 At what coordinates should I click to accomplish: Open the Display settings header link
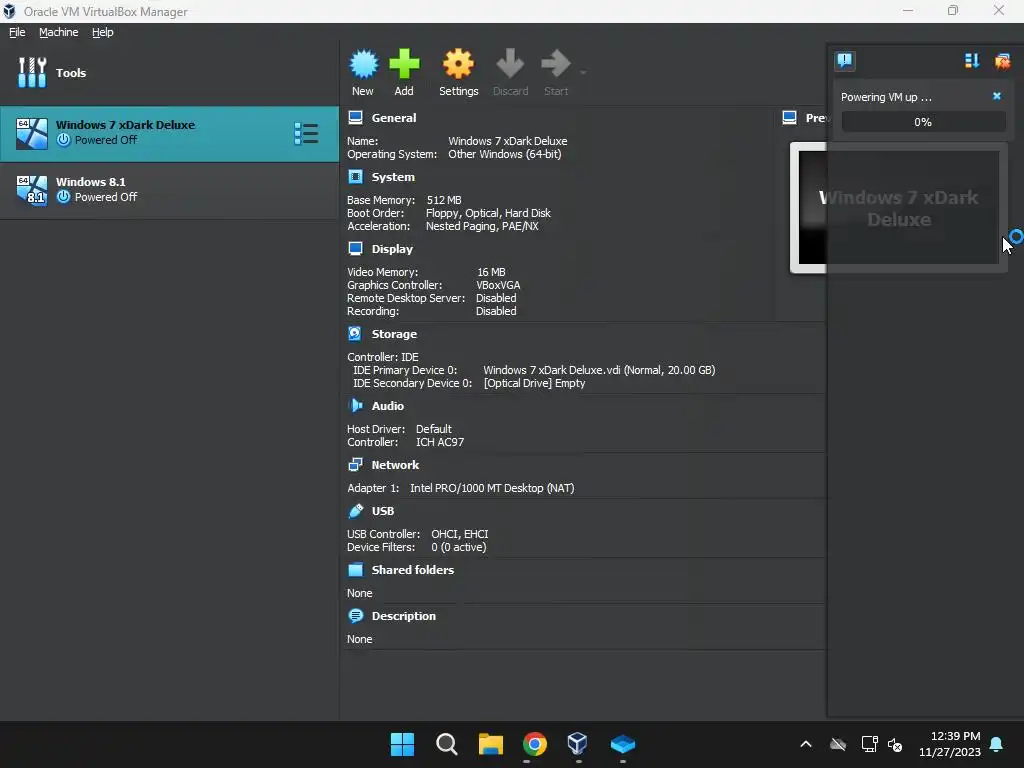392,249
